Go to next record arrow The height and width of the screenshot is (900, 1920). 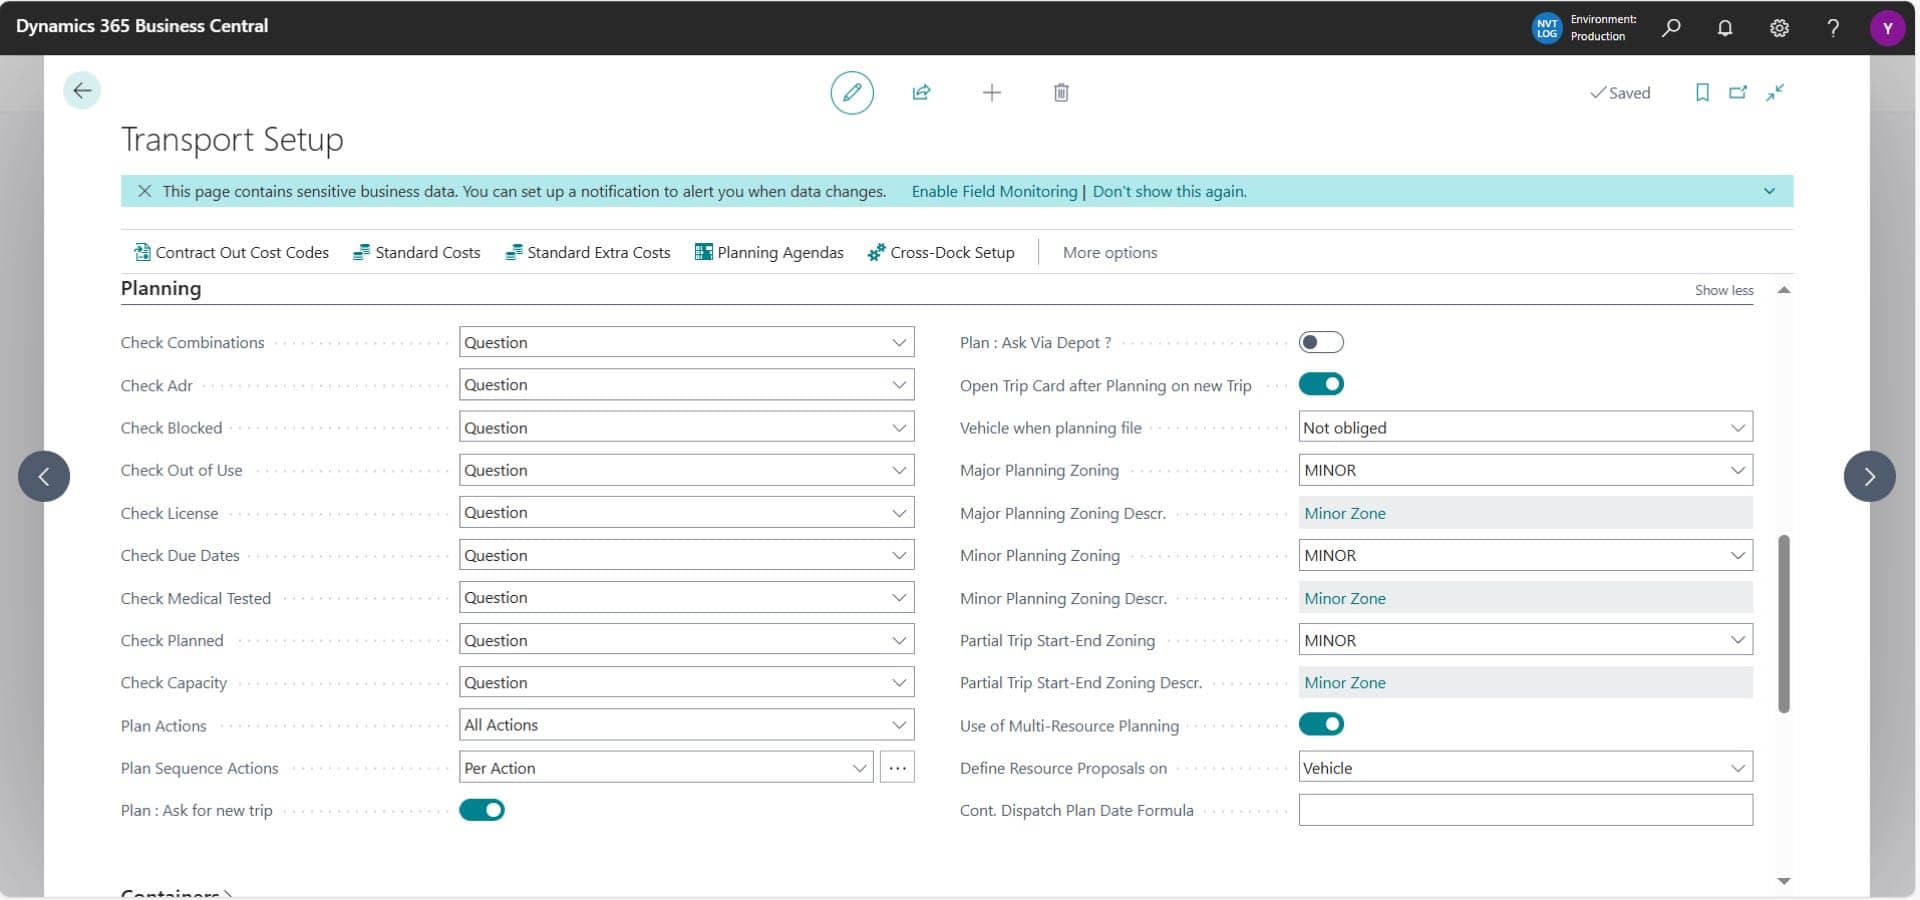(1869, 476)
